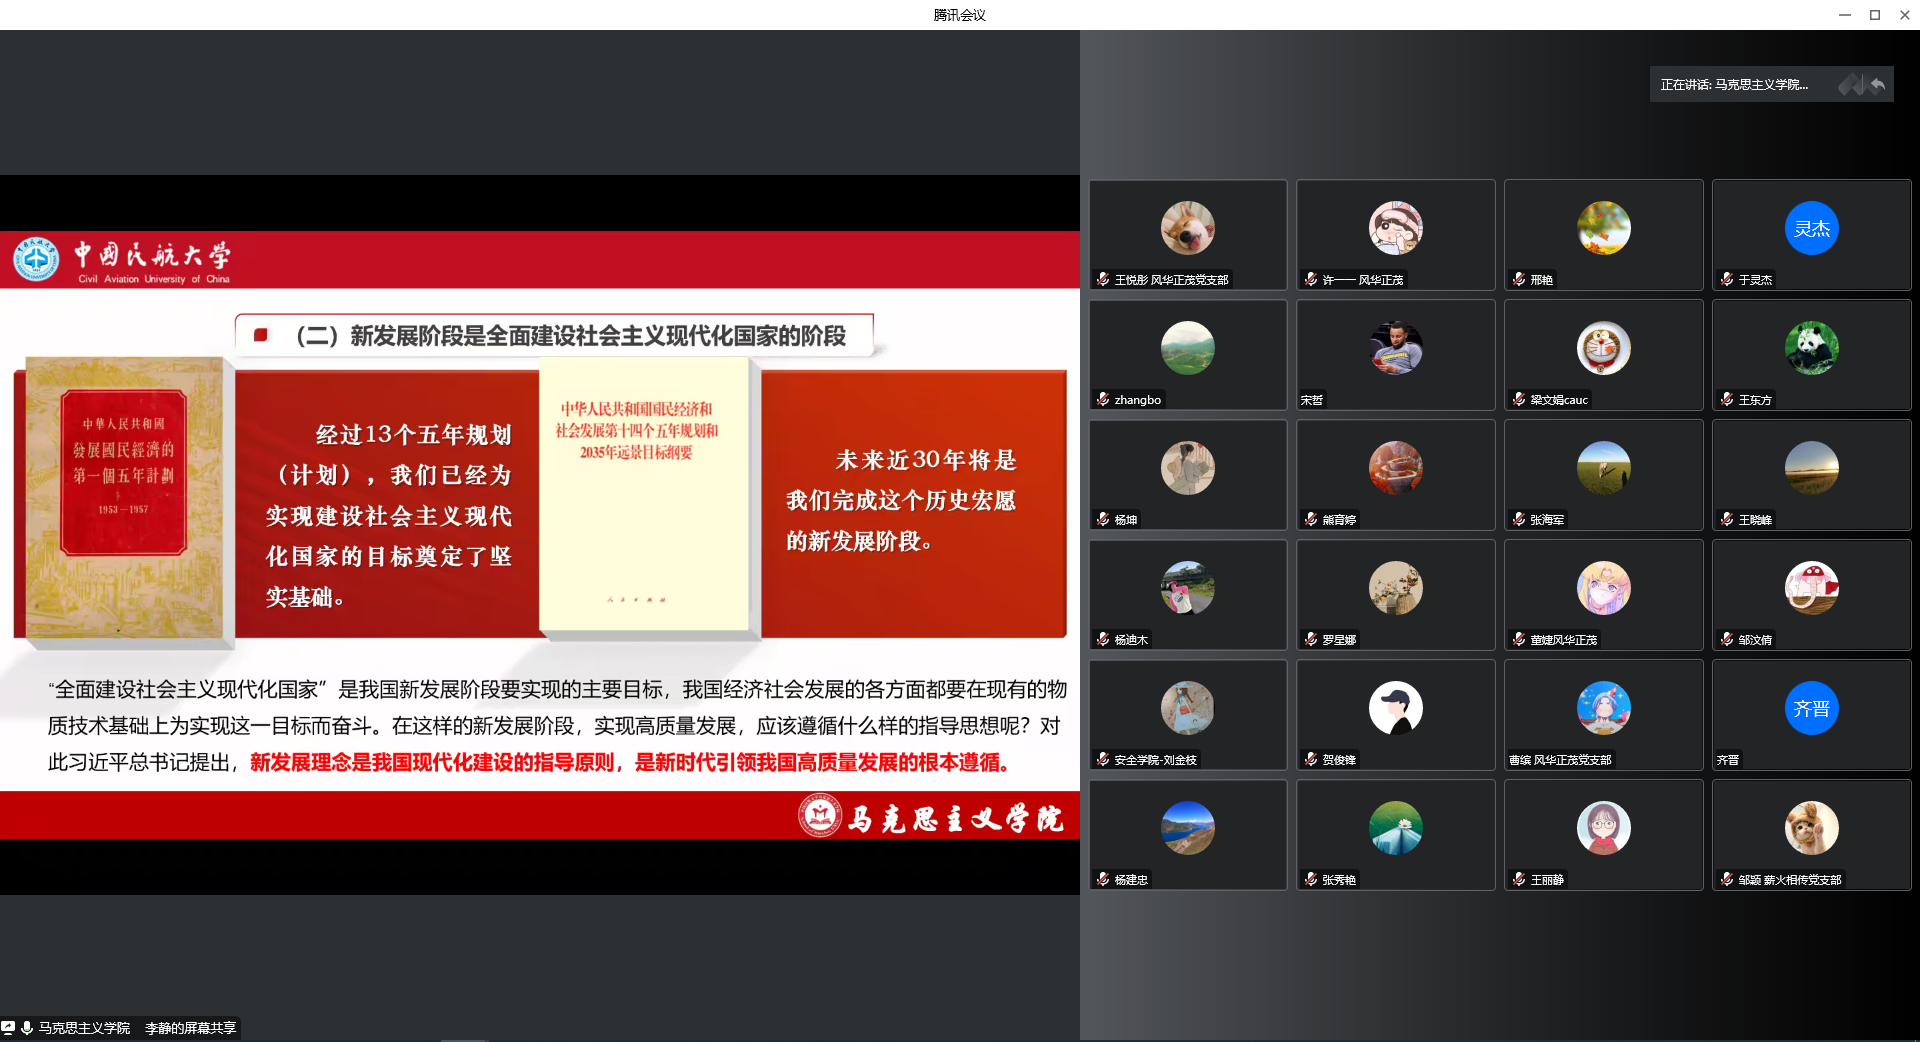Click the 李静的屏幕共享 label
1920x1042 pixels.
click(x=190, y=1028)
